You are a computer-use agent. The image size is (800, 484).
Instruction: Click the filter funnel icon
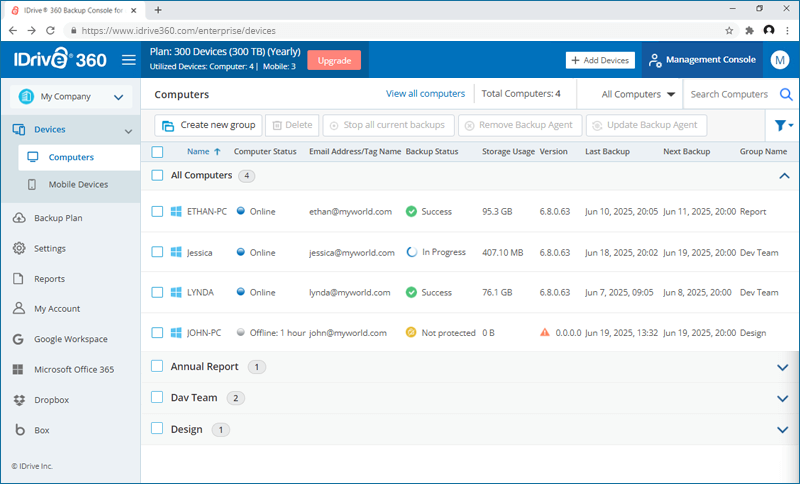coord(781,126)
